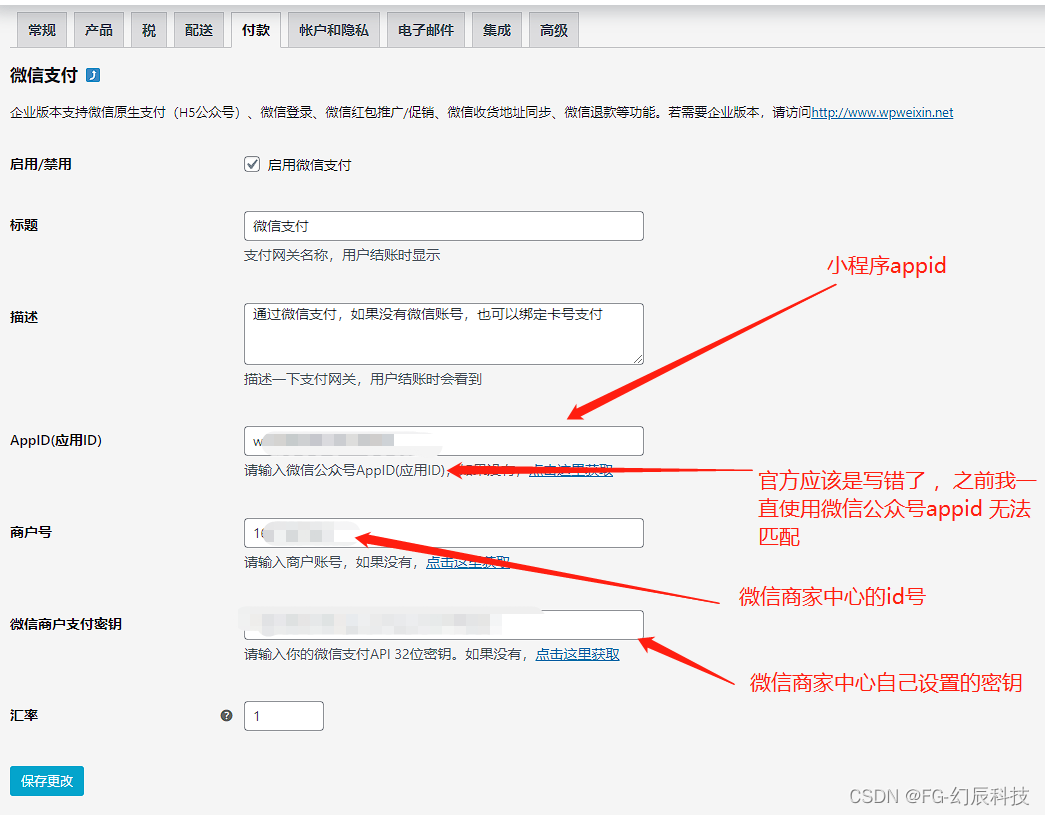Click into the 描述 textarea
Image resolution: width=1045 pixels, height=815 pixels.
pos(444,334)
